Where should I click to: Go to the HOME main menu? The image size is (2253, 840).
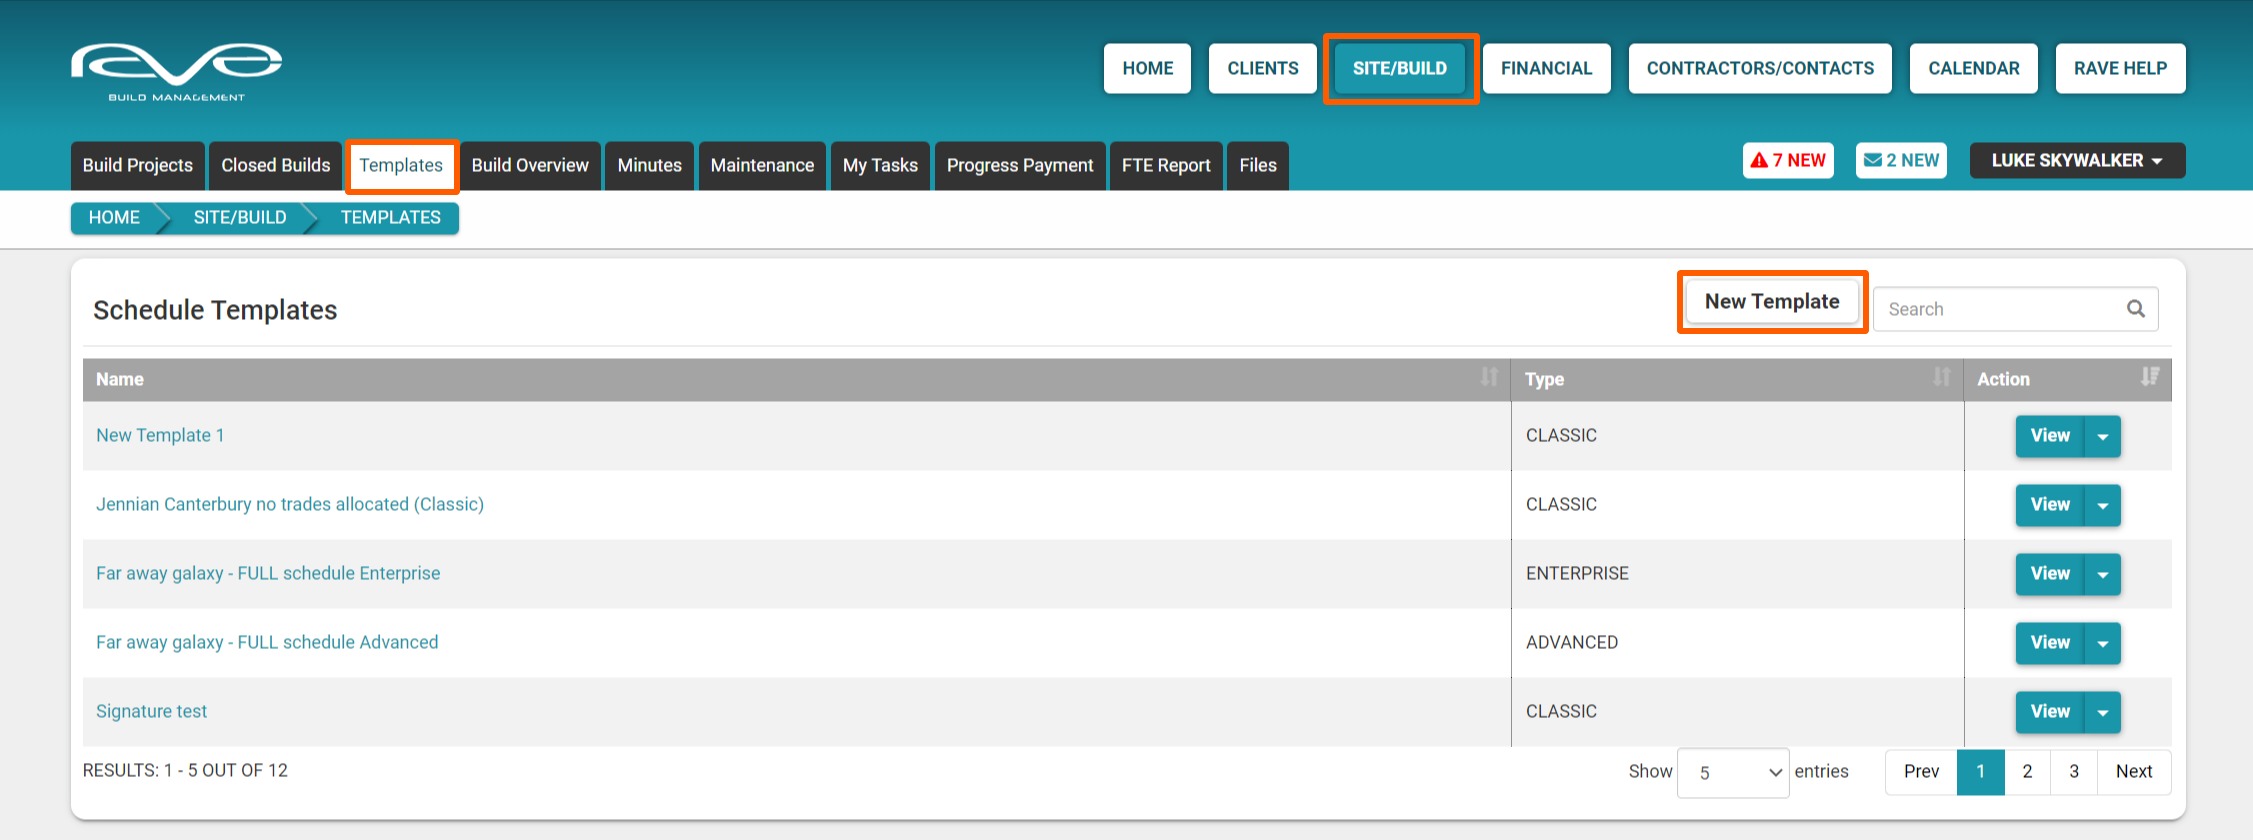(x=1147, y=68)
